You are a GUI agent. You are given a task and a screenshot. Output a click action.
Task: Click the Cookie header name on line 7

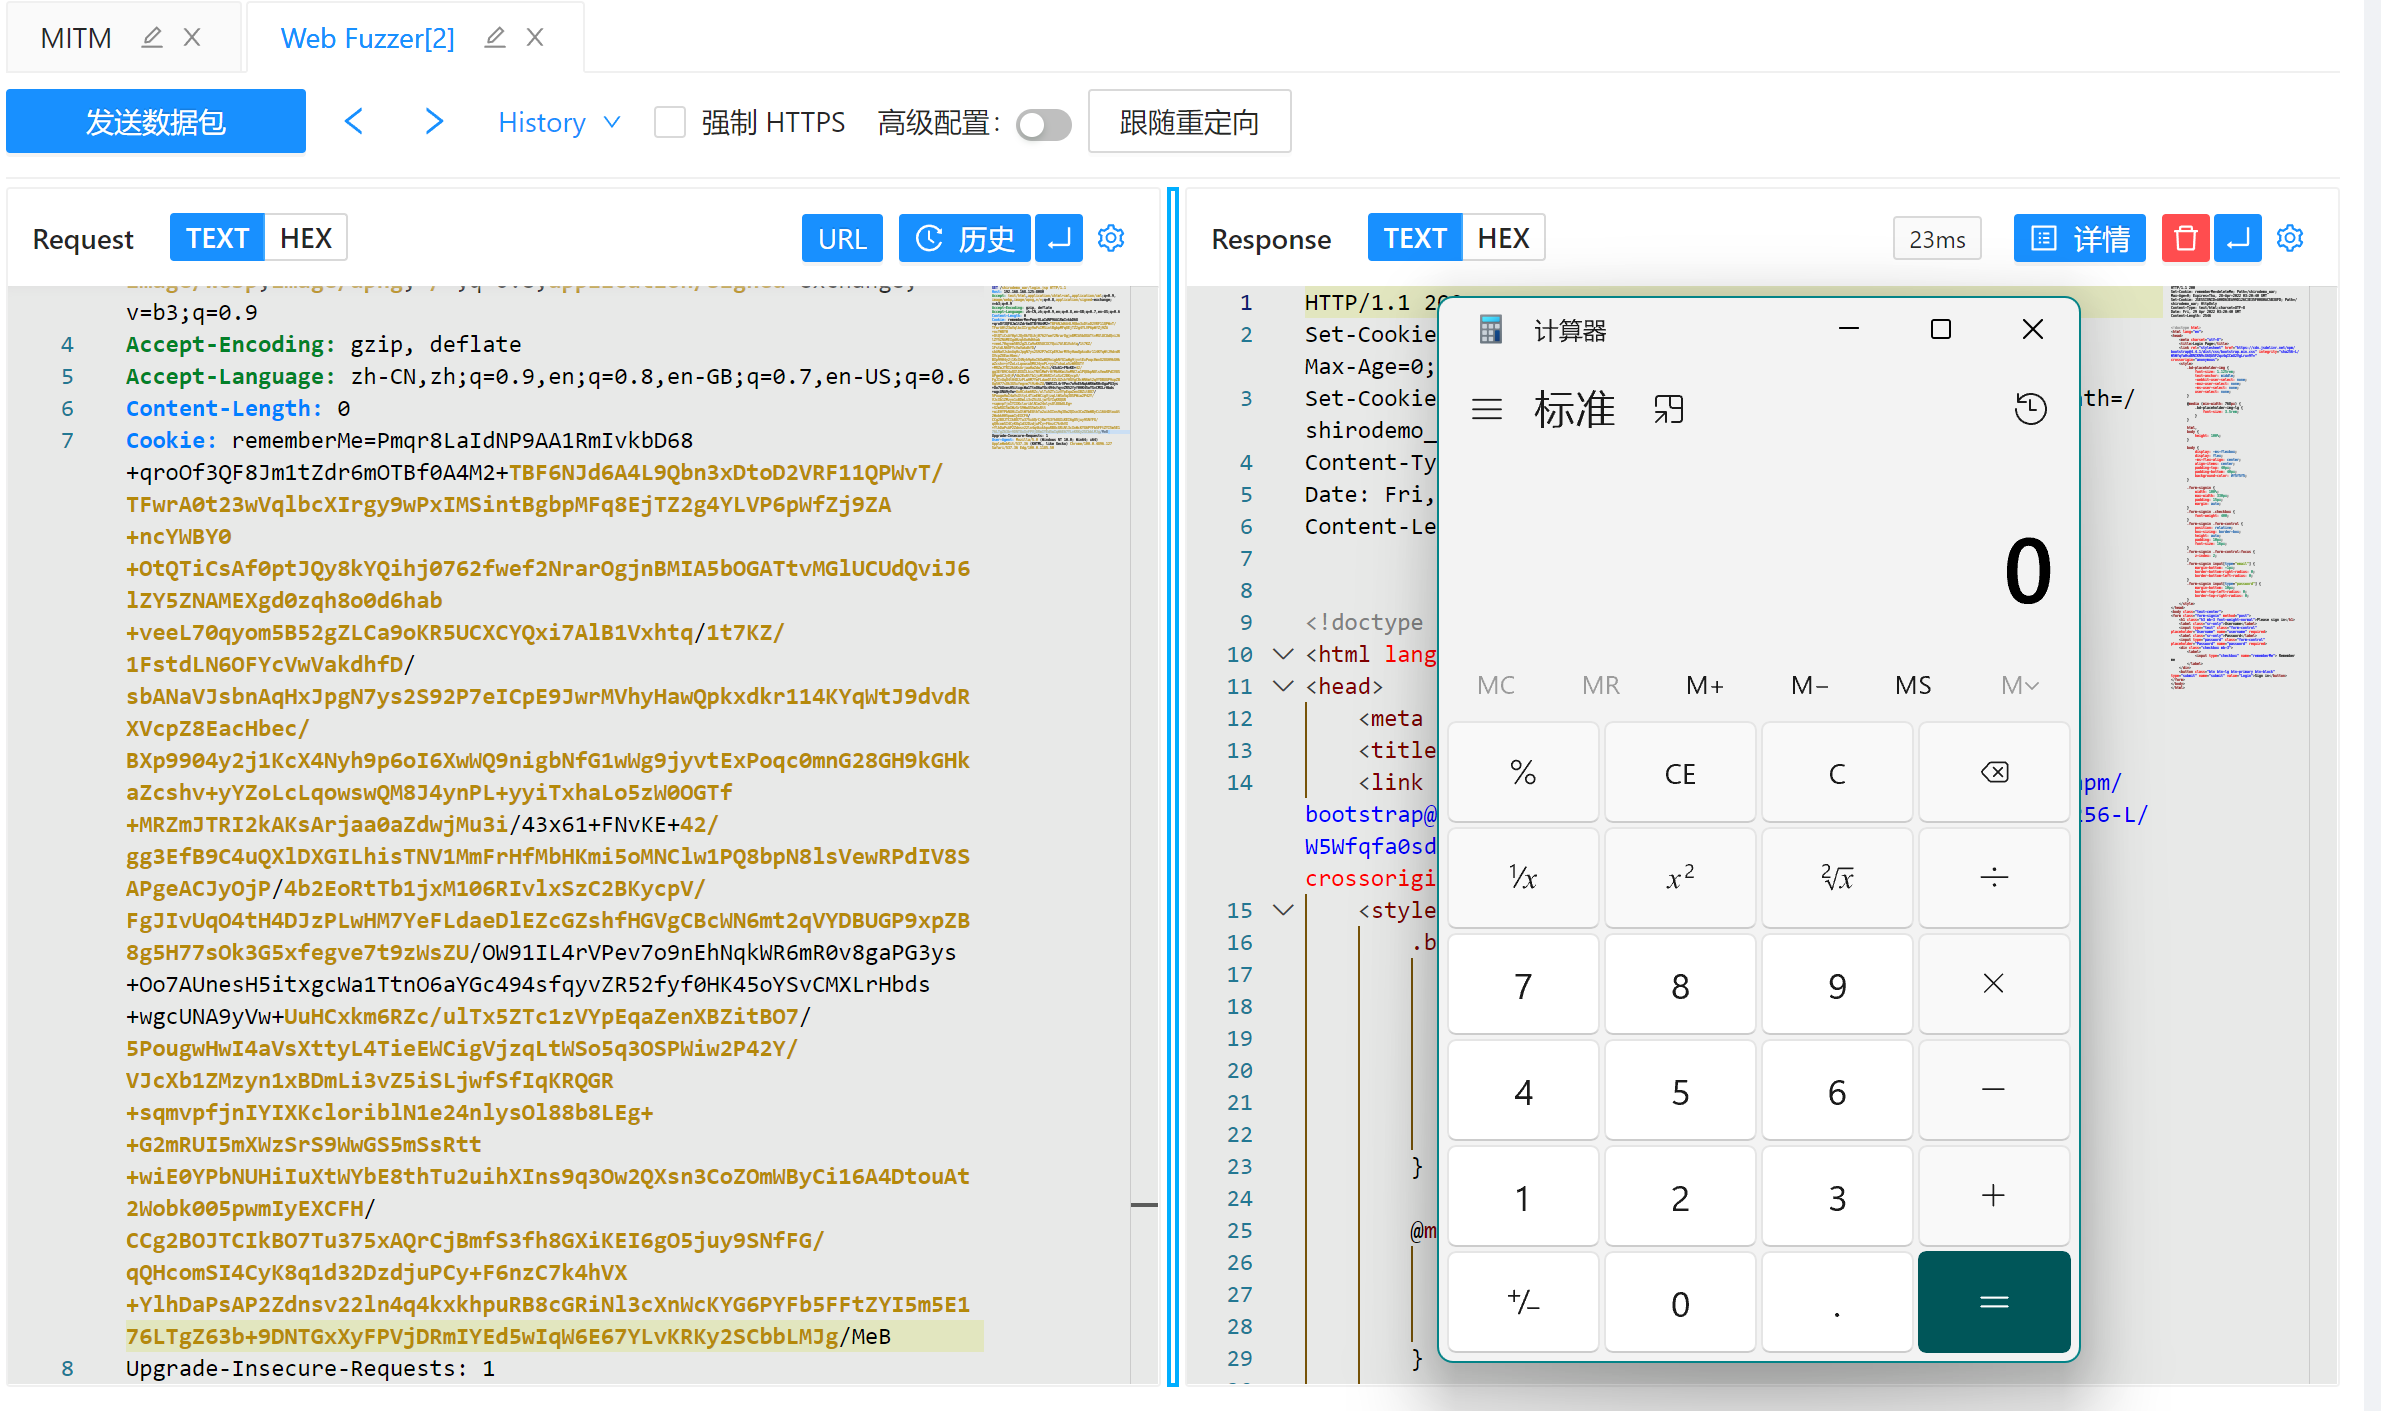point(170,440)
